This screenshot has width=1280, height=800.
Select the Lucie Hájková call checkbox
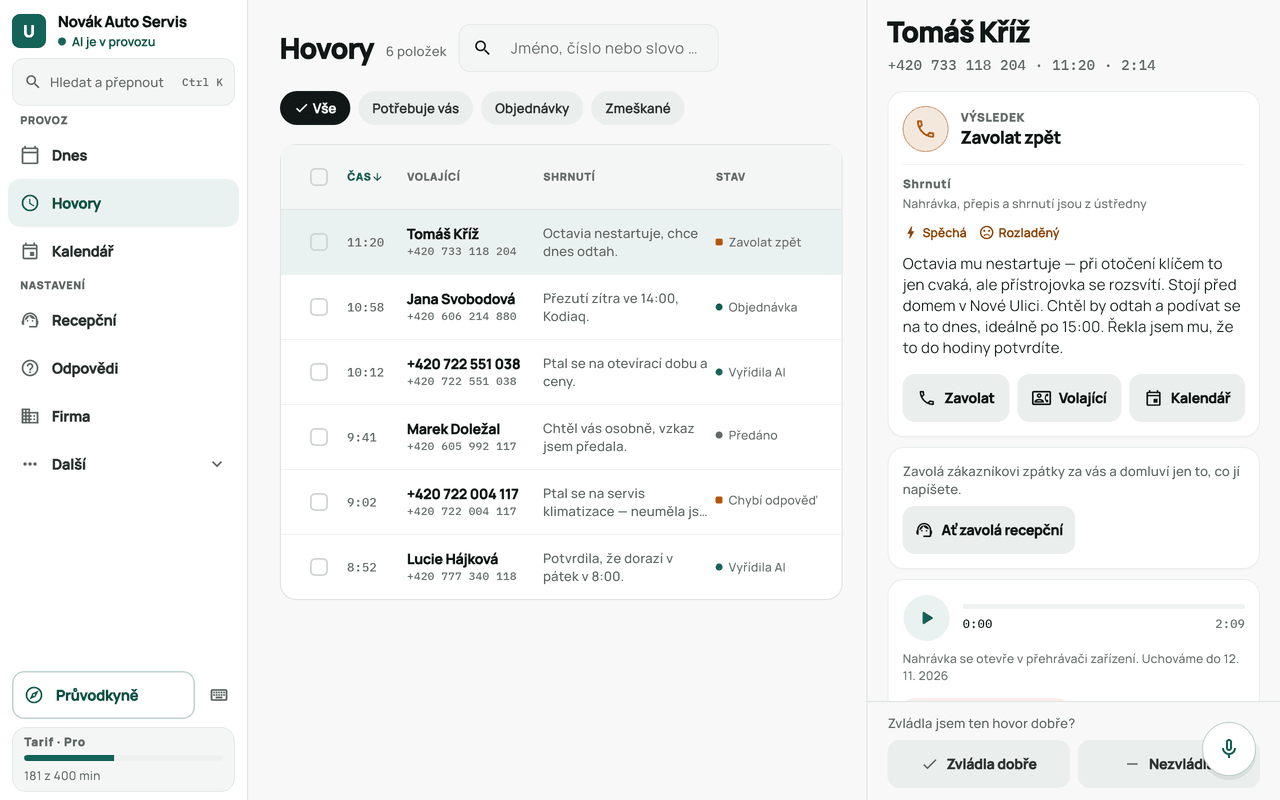coord(319,567)
